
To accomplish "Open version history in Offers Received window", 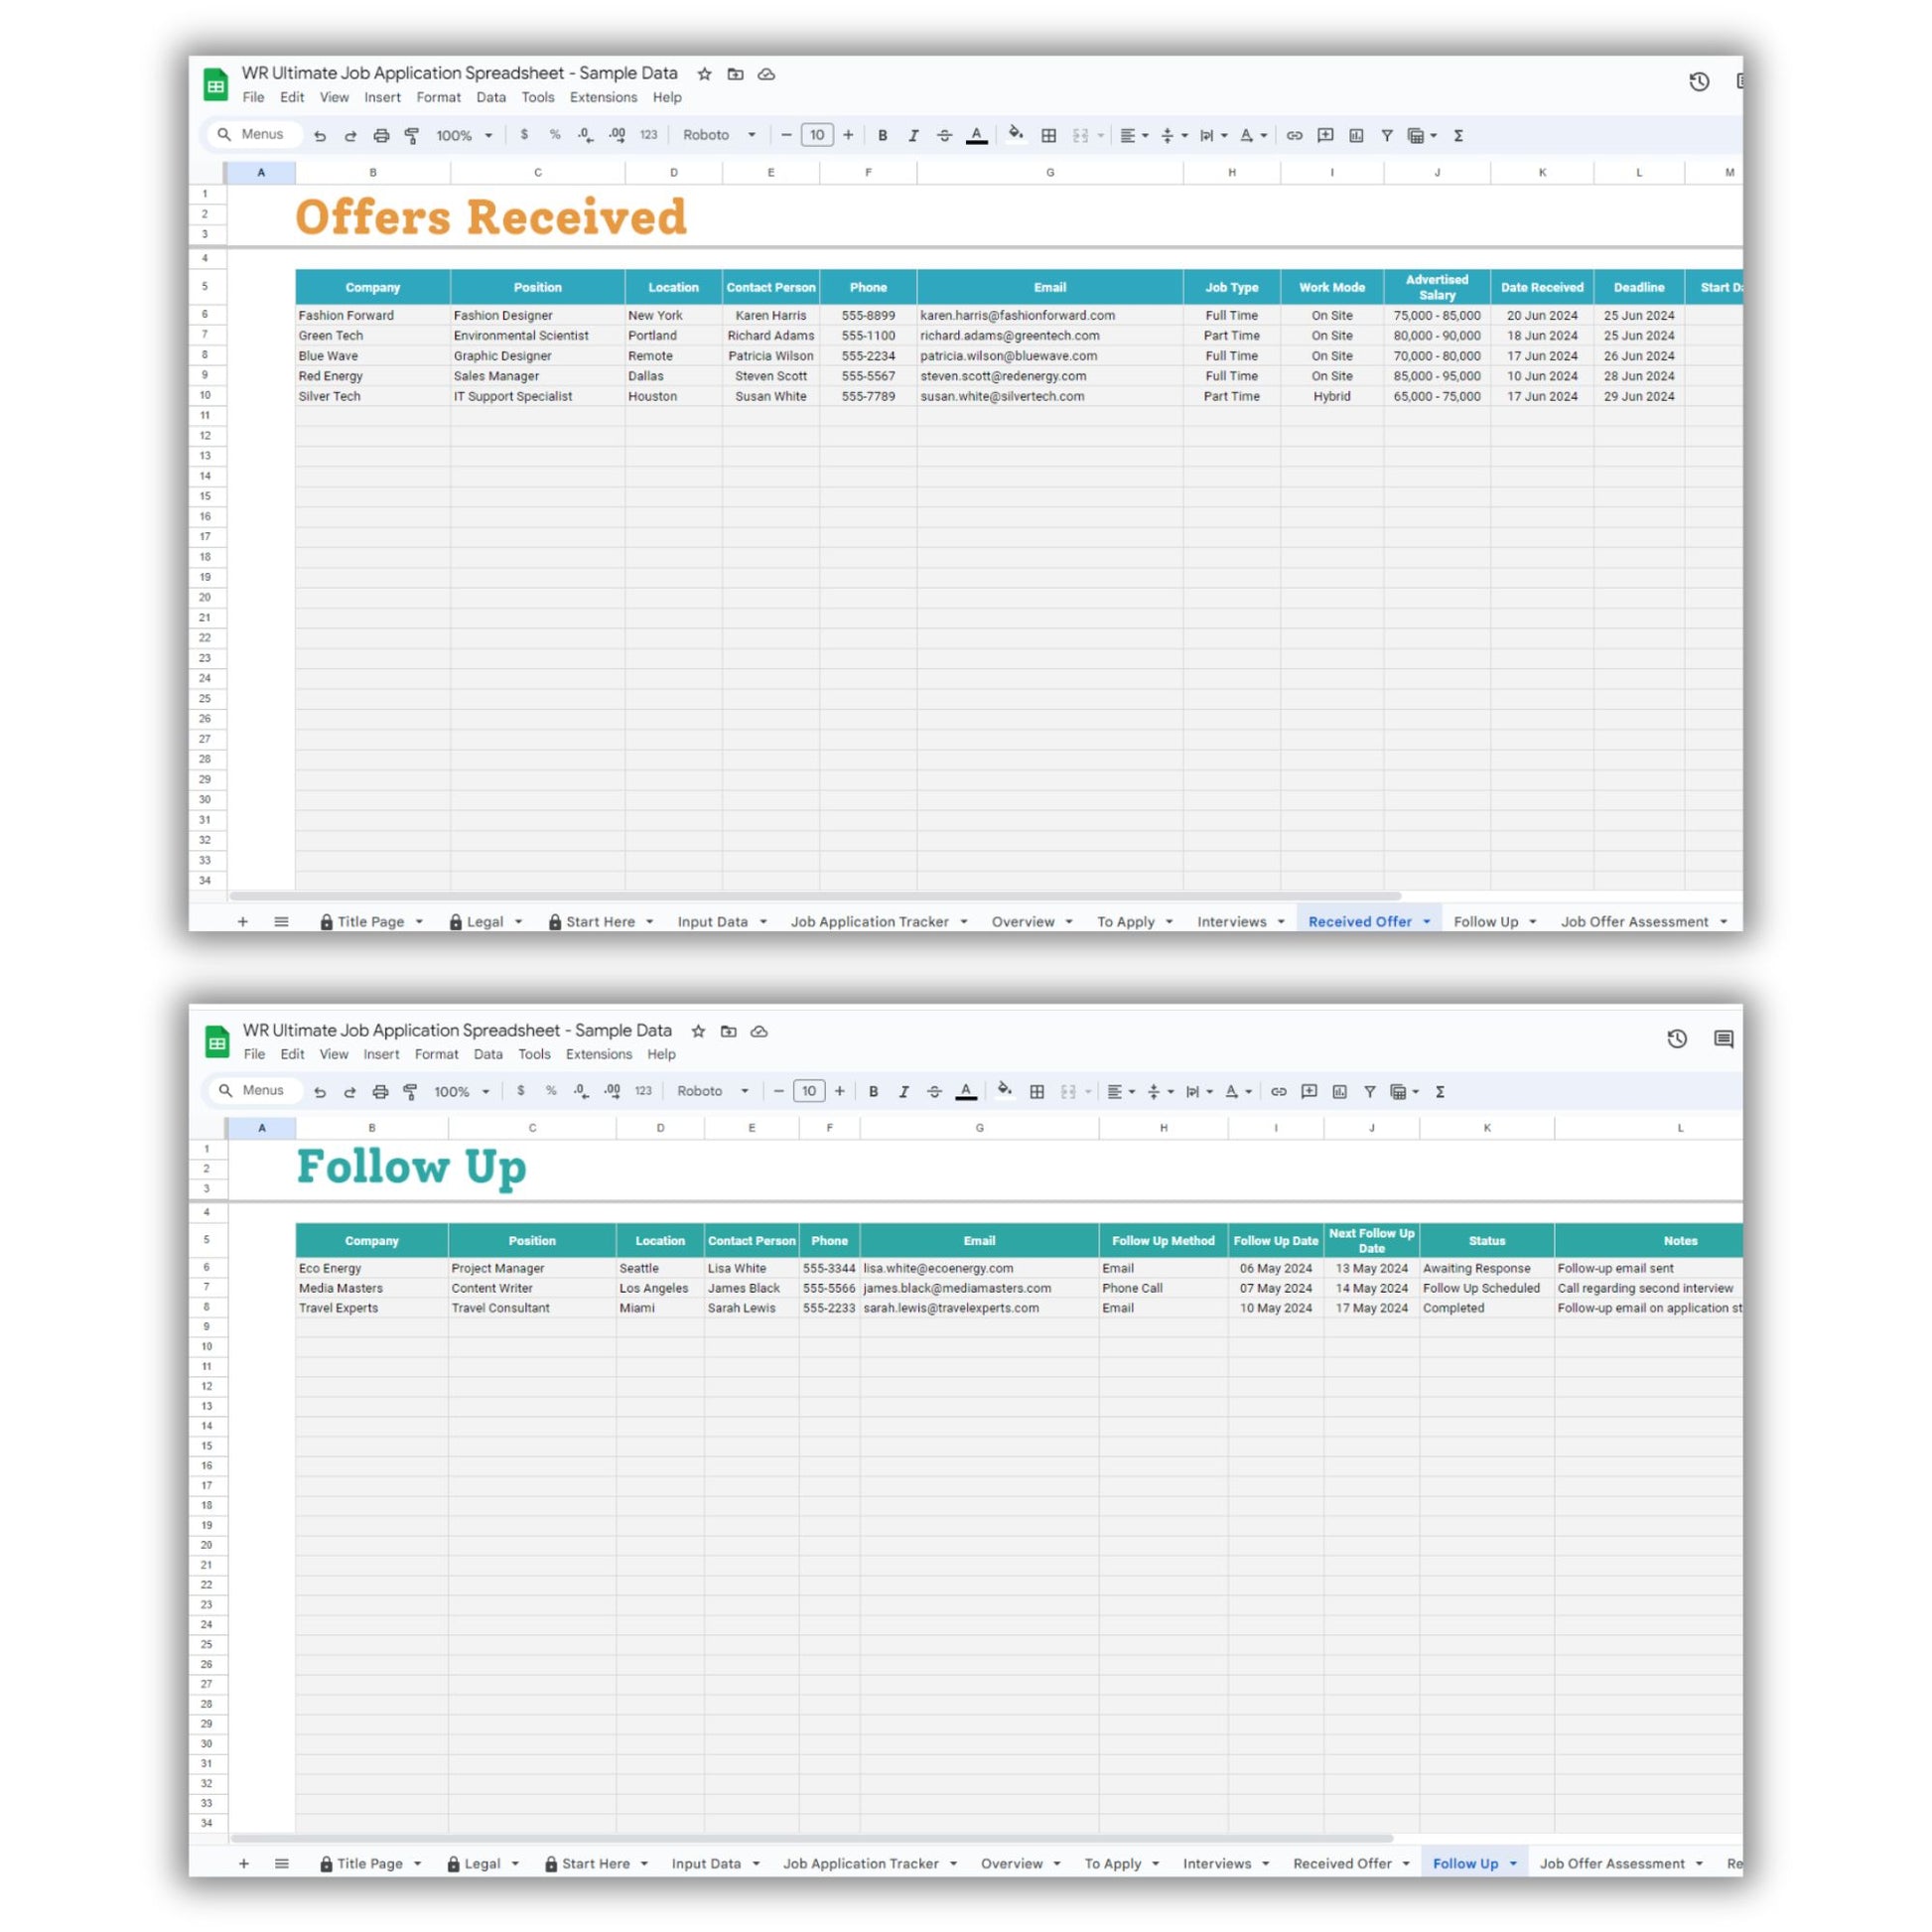I will point(1698,82).
